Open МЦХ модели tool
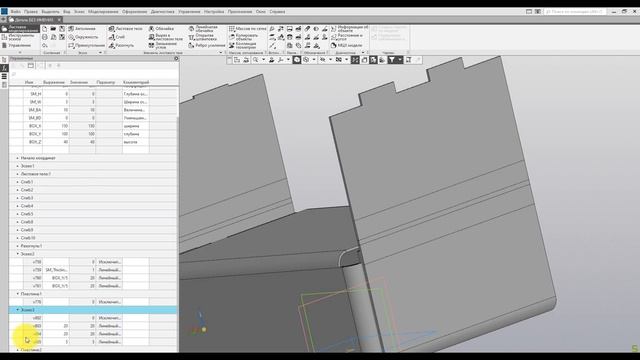The height and width of the screenshot is (360, 640). point(346,45)
